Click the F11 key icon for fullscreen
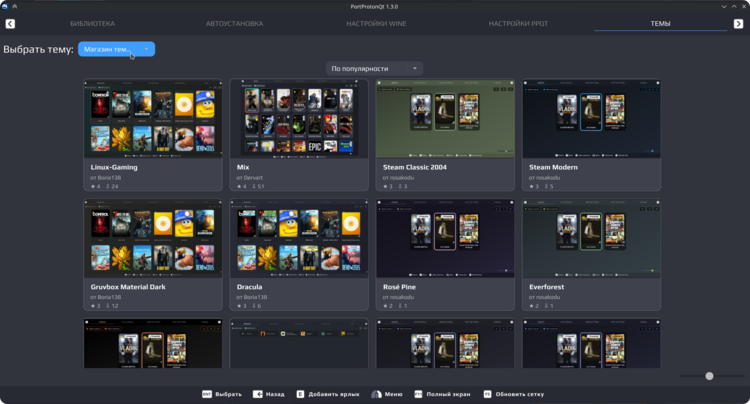750x404 pixels. click(418, 394)
